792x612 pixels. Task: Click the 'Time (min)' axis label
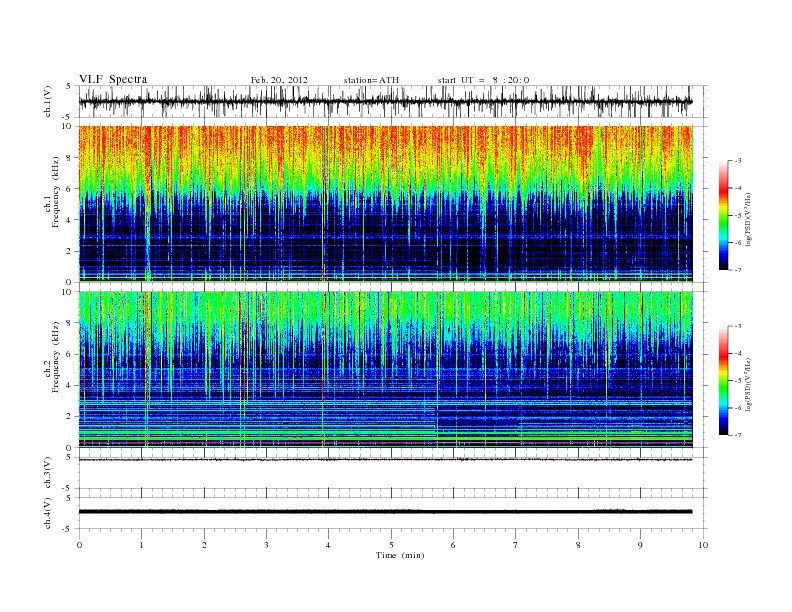pyautogui.click(x=400, y=555)
